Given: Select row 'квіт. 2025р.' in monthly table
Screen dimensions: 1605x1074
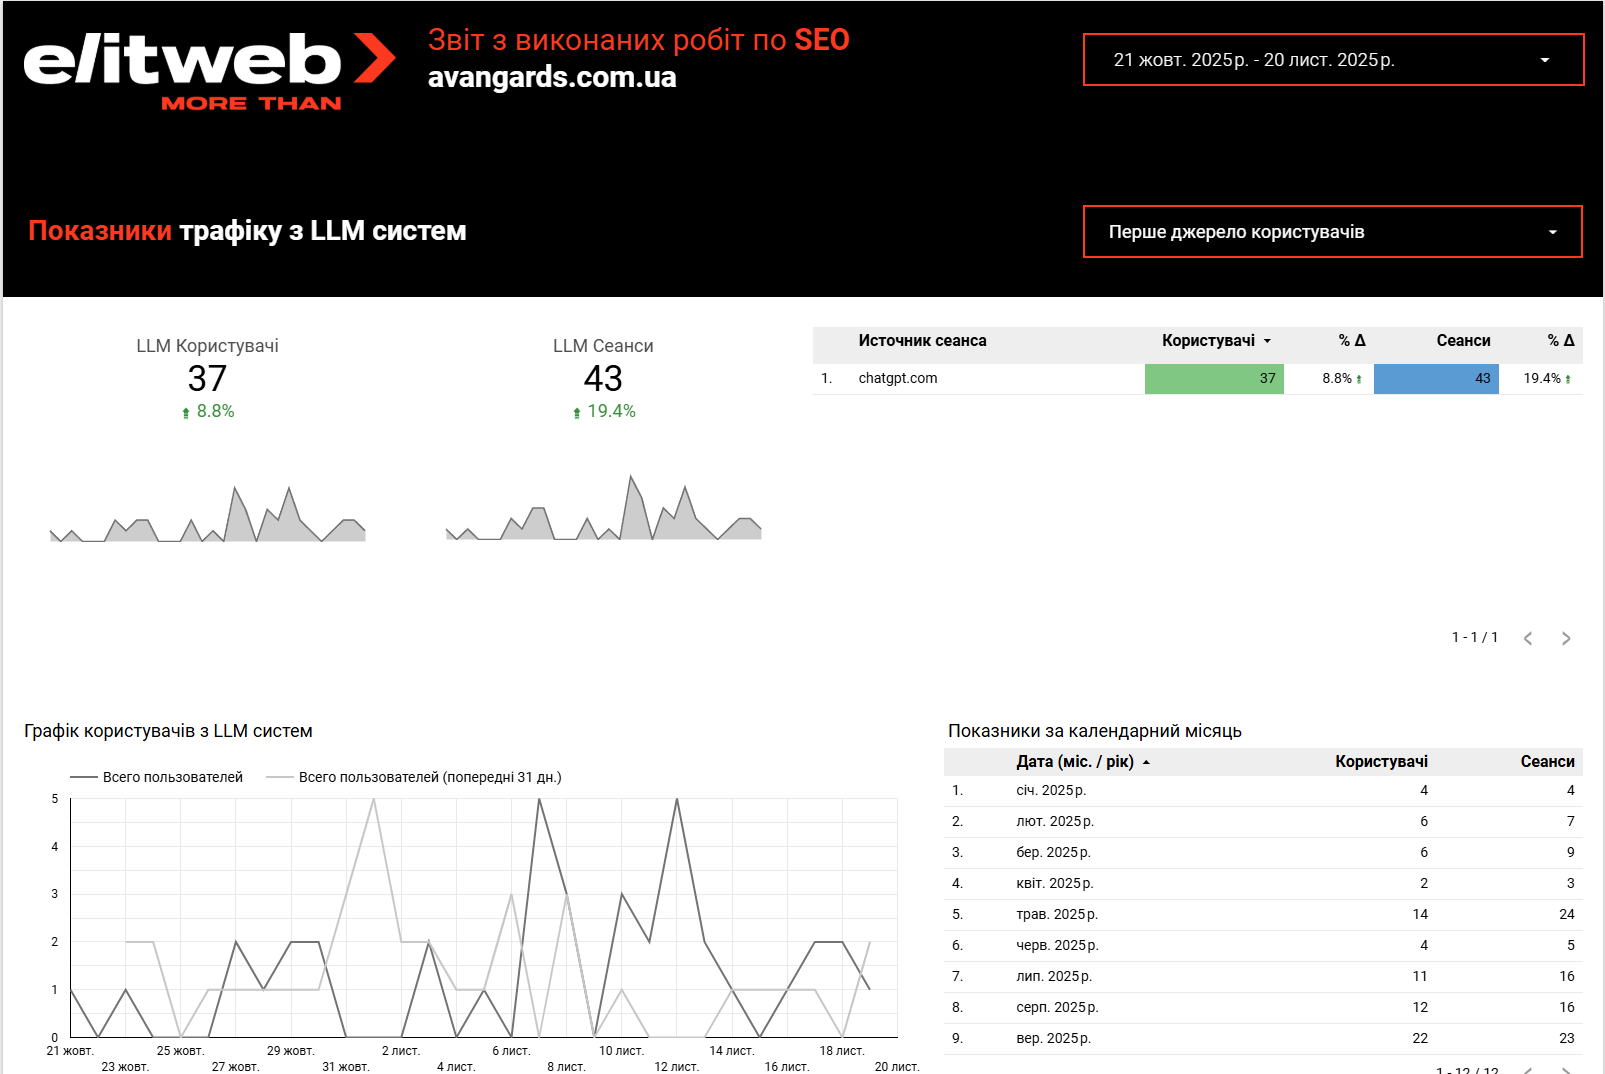Looking at the screenshot, I should click(1263, 884).
